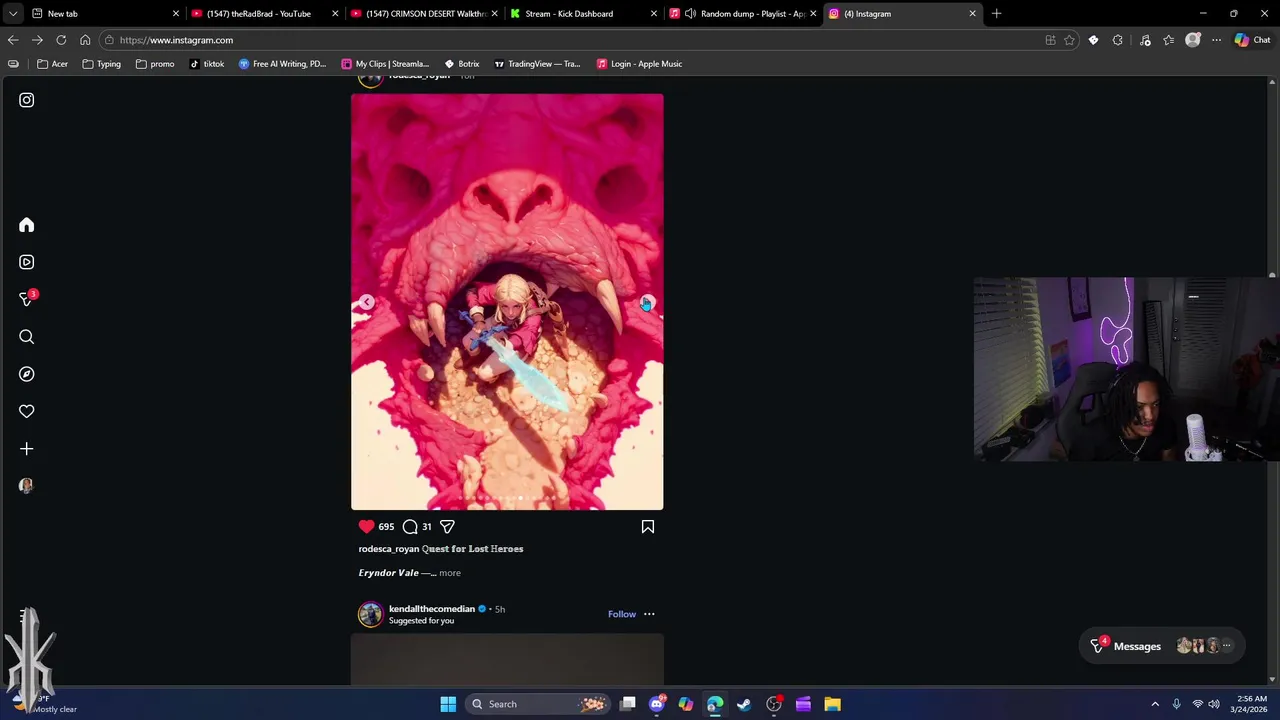Save post with bookmark icon
This screenshot has width=1280, height=720.
(x=648, y=527)
